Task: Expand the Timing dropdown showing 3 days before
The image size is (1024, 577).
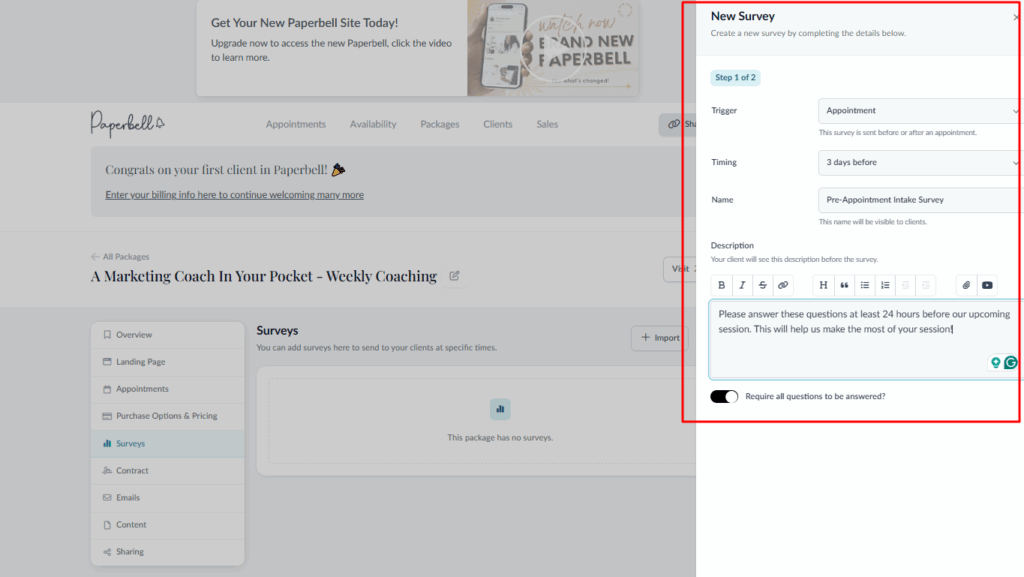Action: click(x=920, y=162)
